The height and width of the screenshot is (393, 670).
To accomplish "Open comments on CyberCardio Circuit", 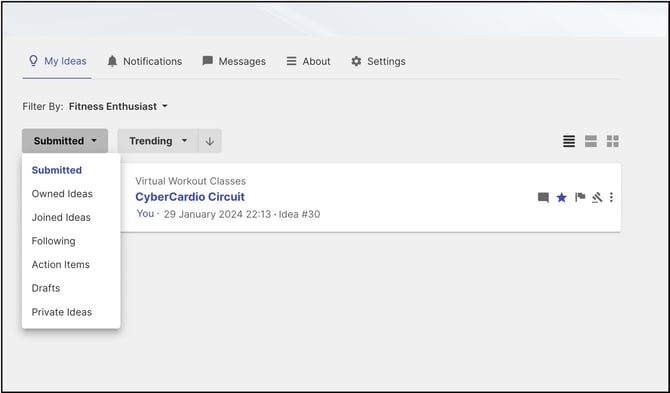I will click(543, 197).
